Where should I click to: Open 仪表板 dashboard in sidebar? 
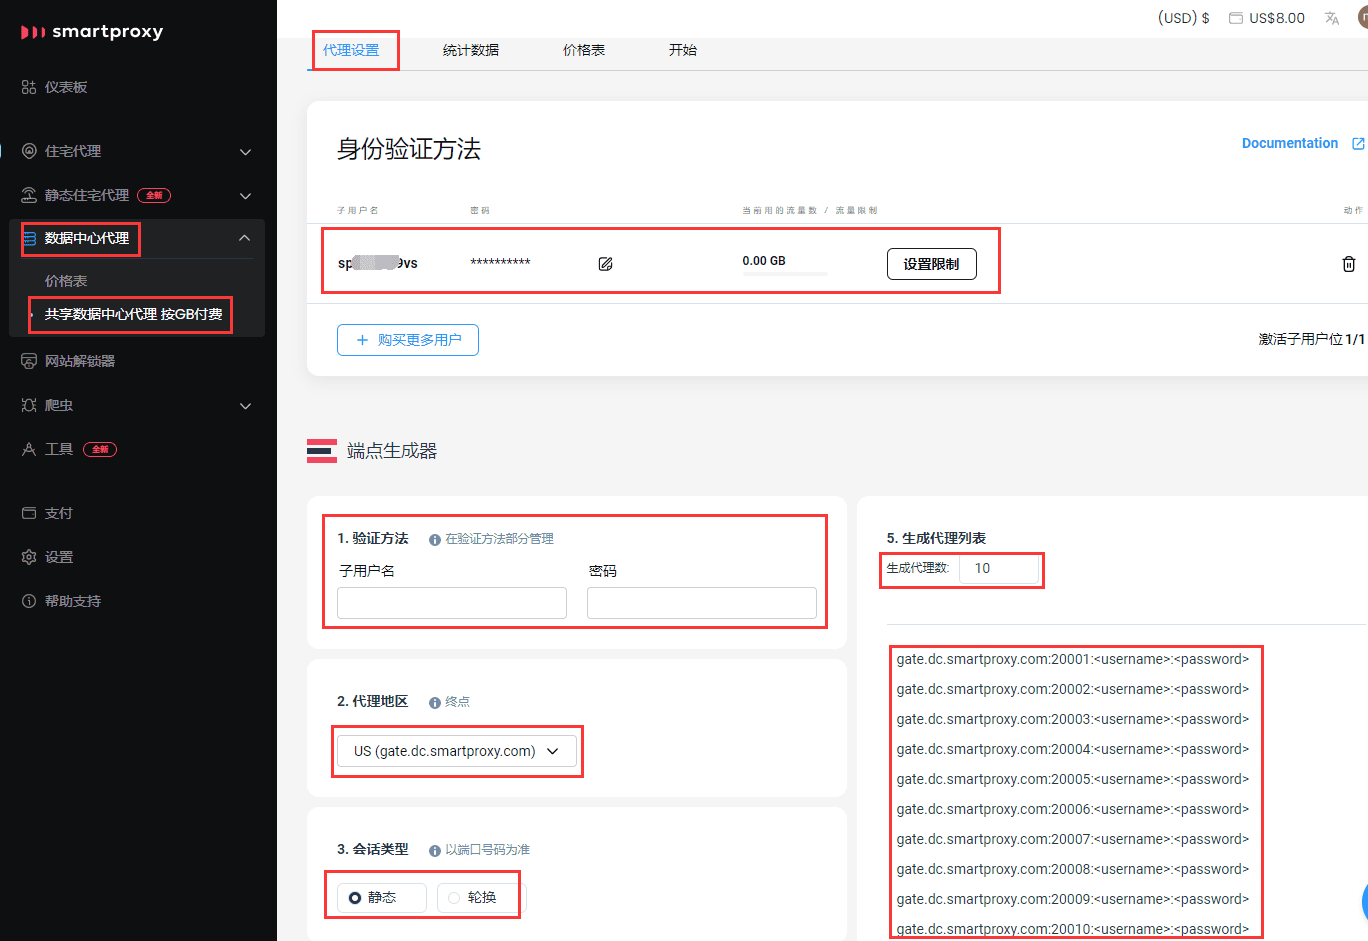[66, 88]
